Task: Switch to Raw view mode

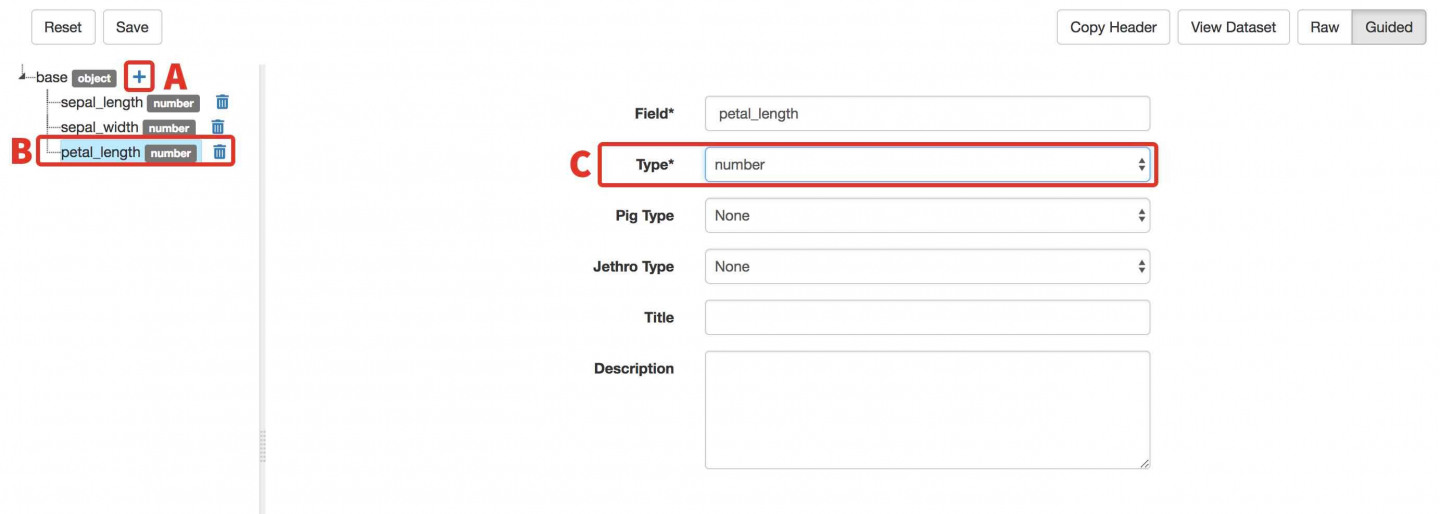Action: (1324, 27)
